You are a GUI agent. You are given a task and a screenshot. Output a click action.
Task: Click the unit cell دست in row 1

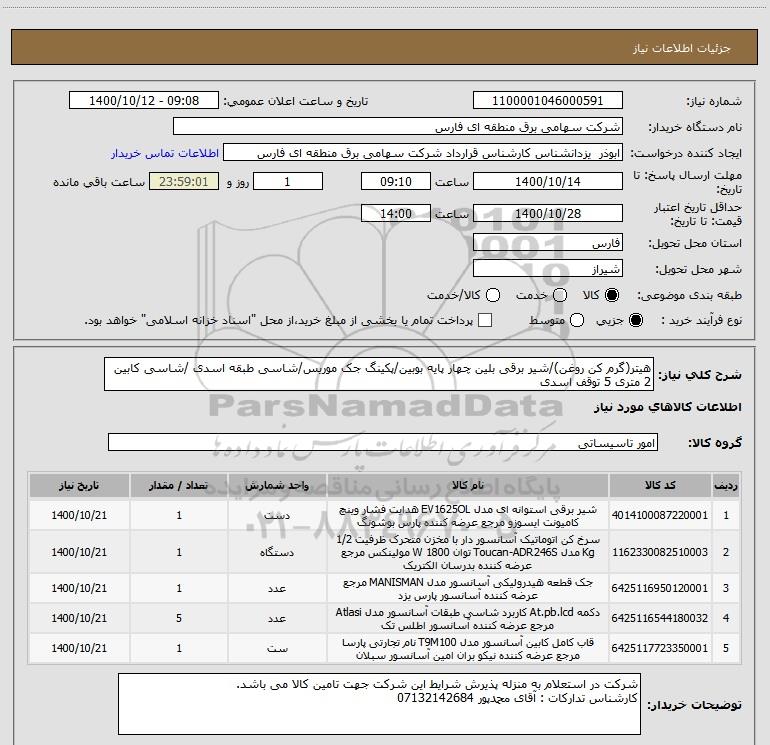pyautogui.click(x=277, y=516)
